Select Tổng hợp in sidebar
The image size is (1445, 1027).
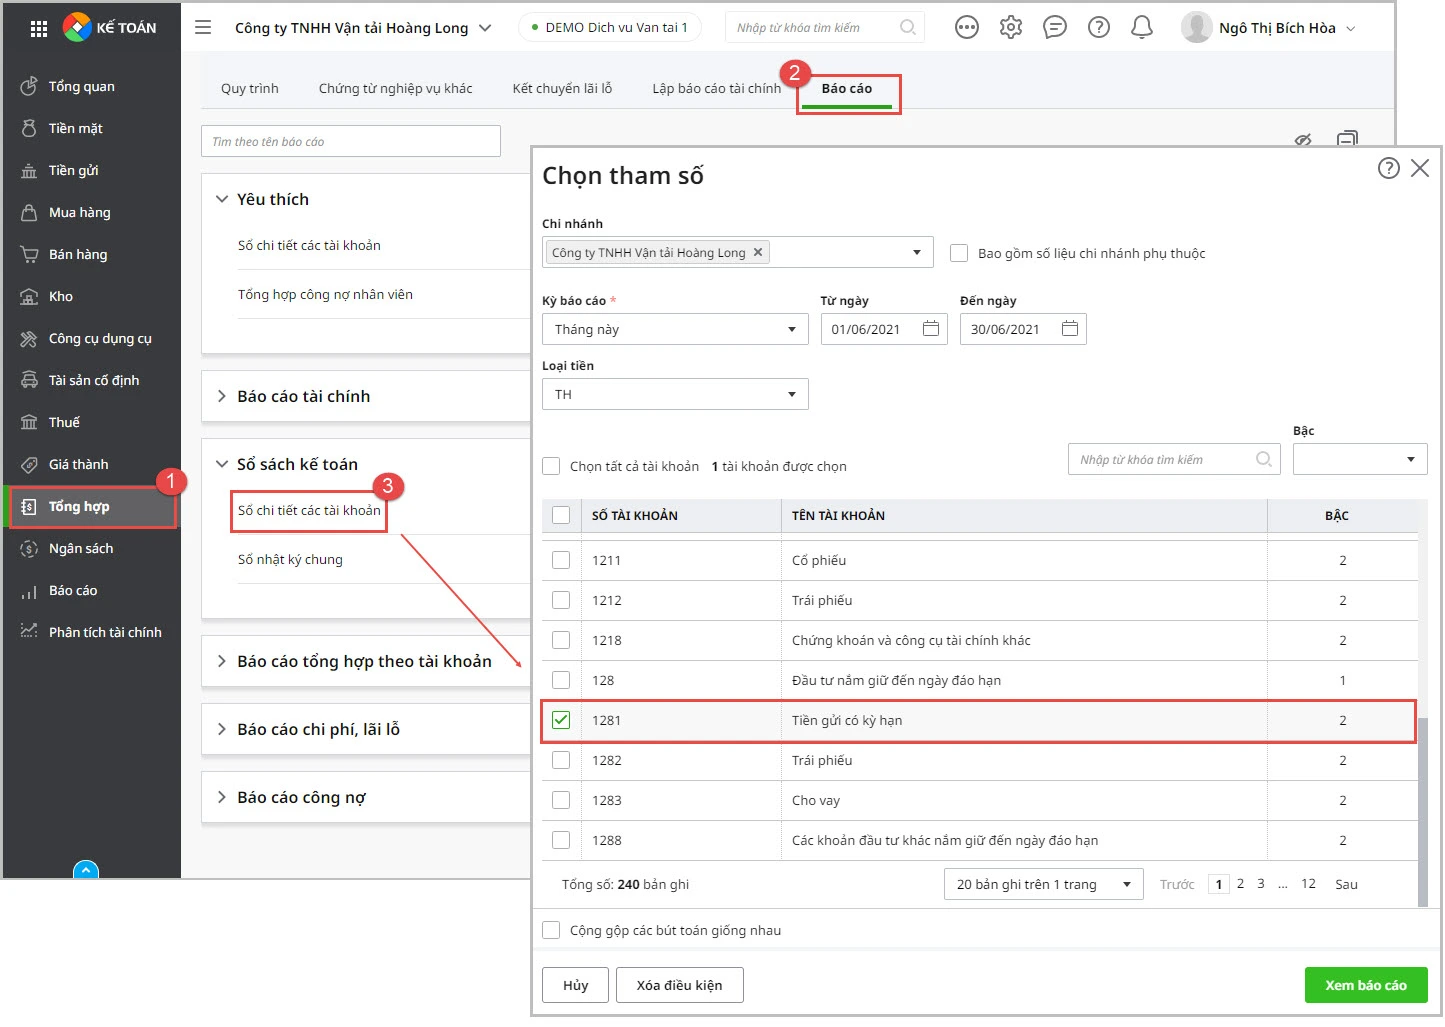pyautogui.click(x=92, y=507)
